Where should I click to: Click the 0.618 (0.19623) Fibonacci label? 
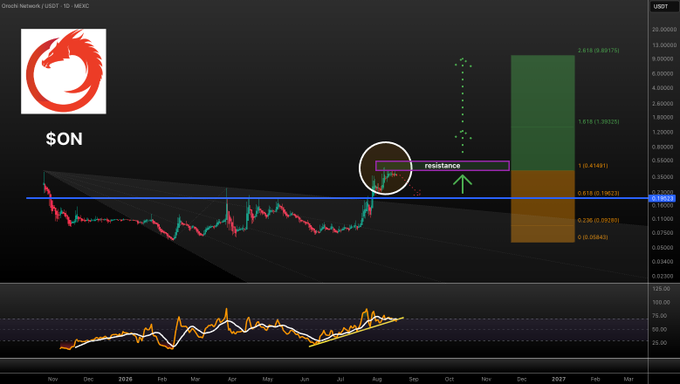pos(598,193)
